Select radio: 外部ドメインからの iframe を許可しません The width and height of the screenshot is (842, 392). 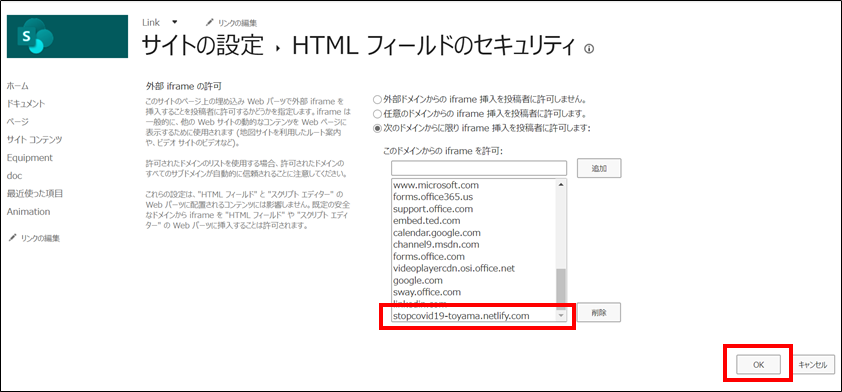tap(377, 100)
